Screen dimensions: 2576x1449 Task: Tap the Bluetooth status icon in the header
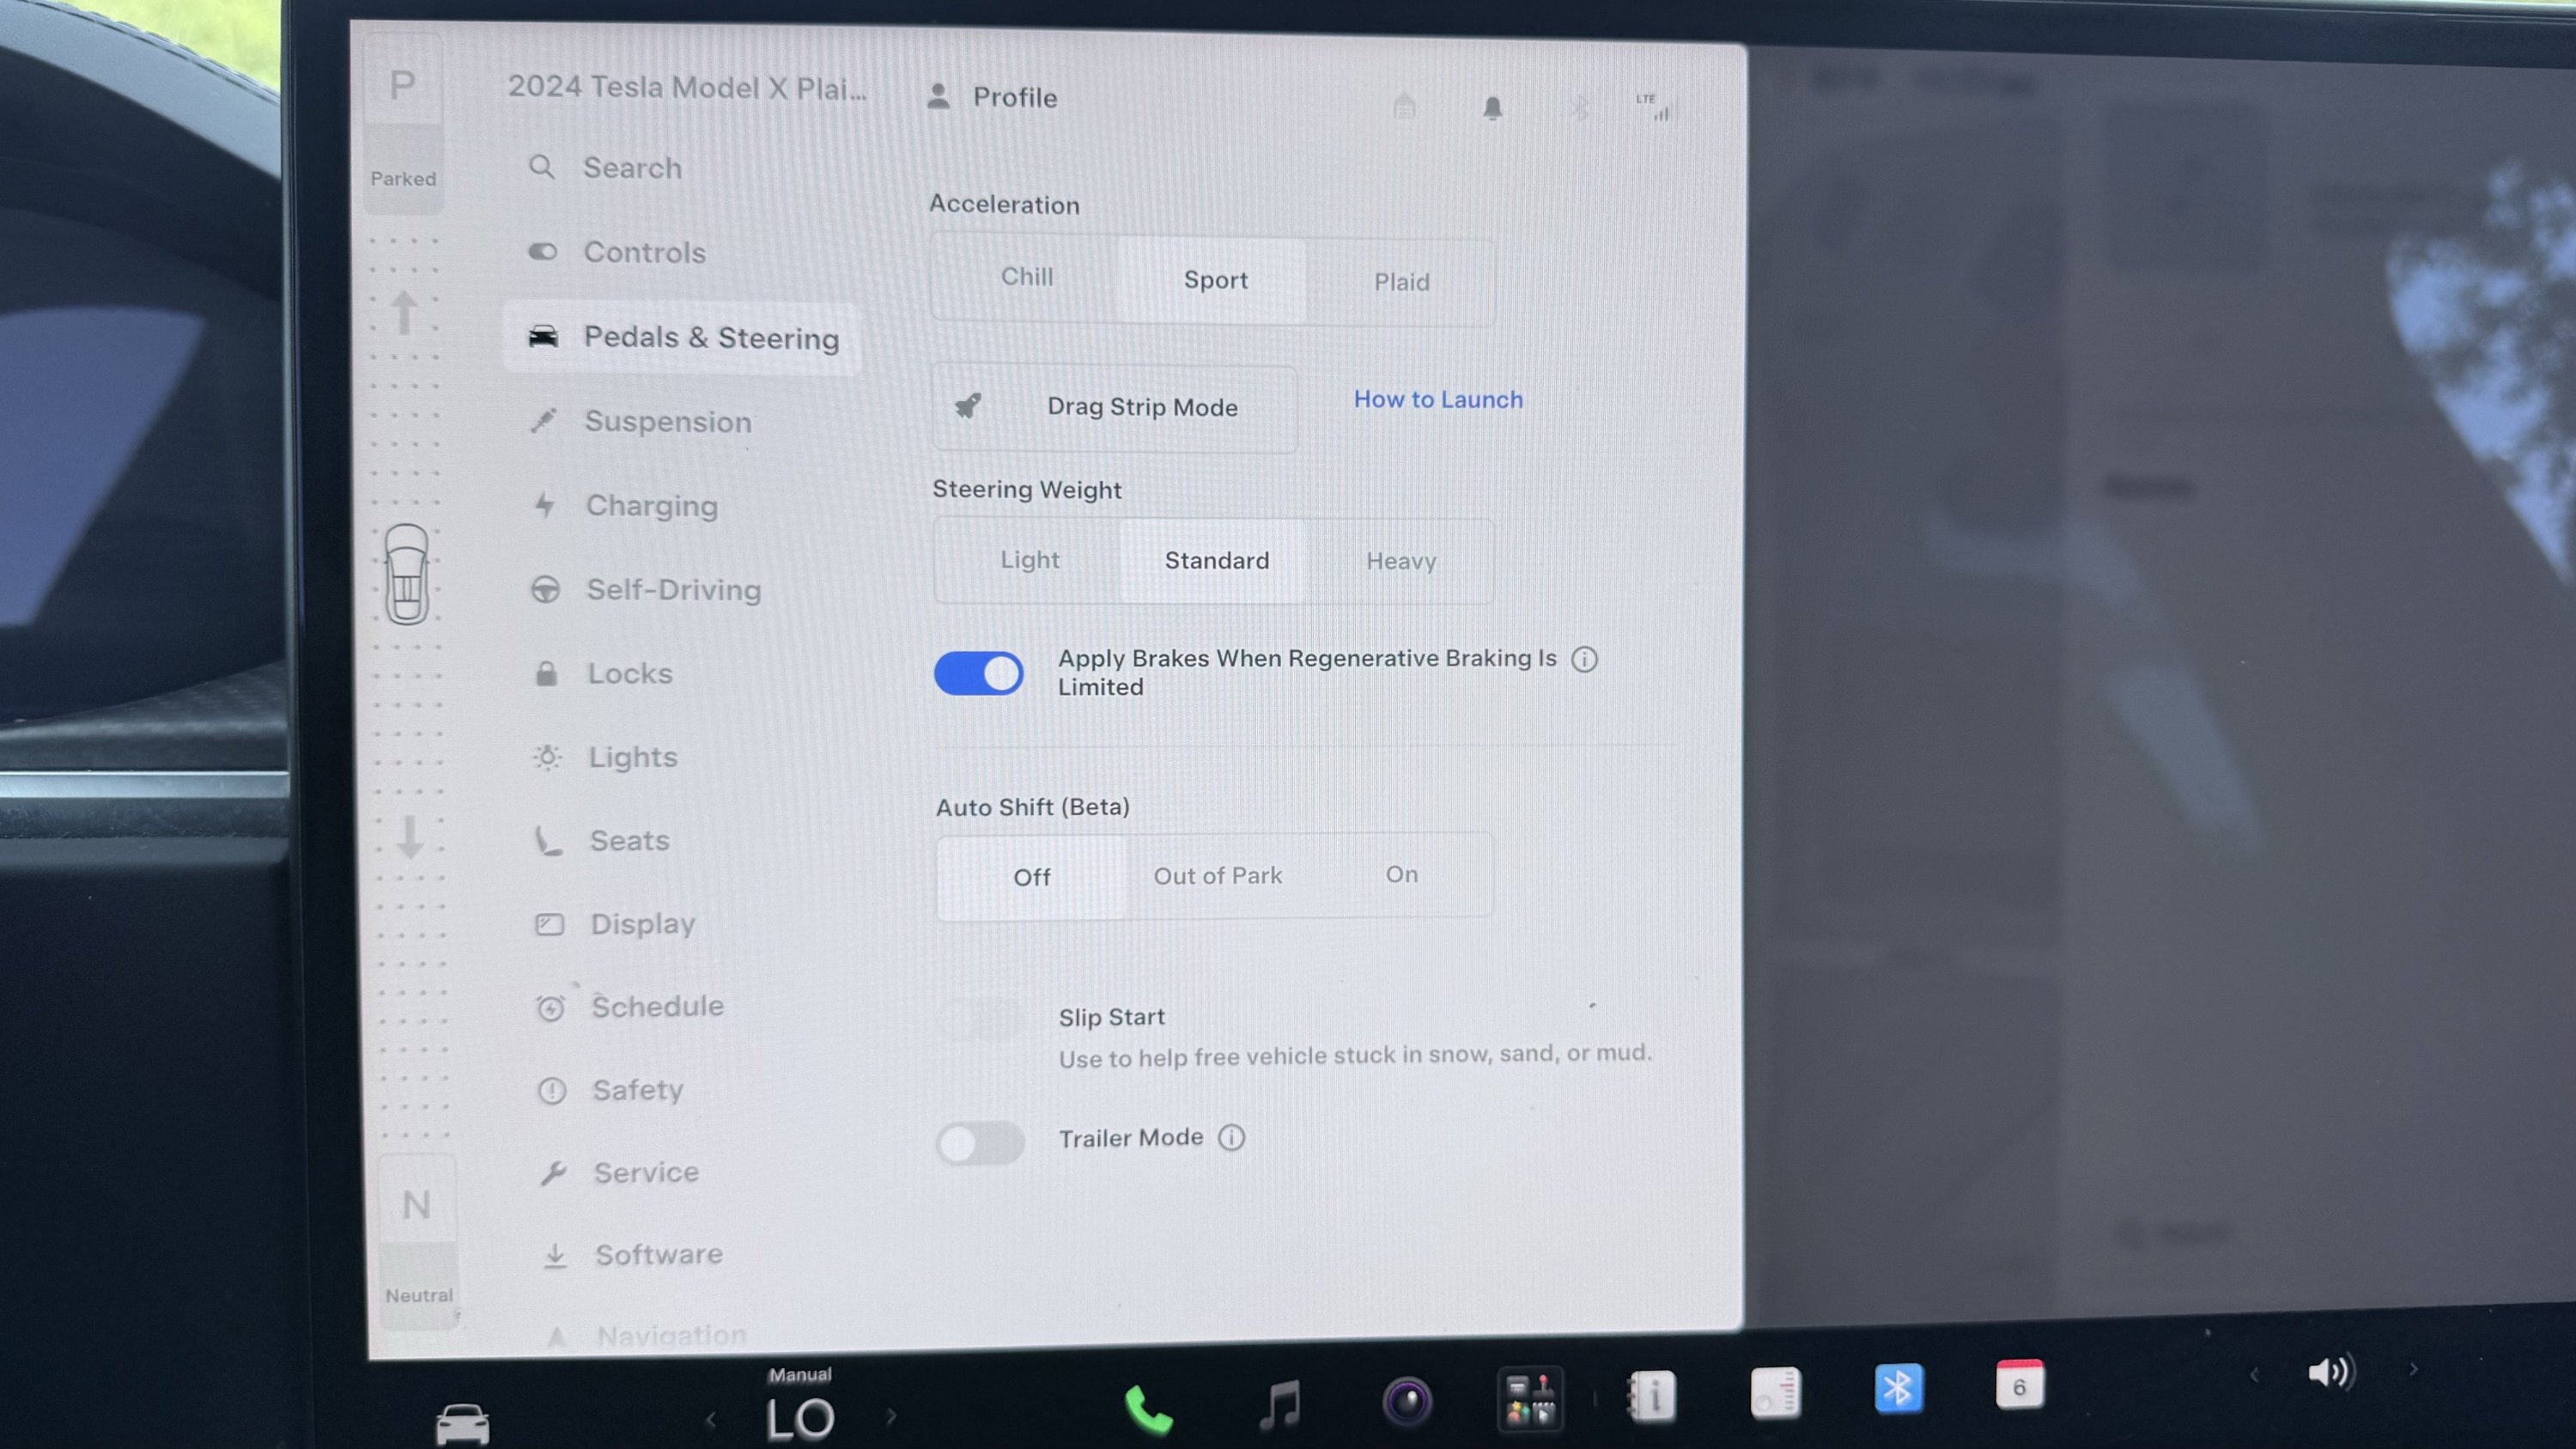pyautogui.click(x=1580, y=107)
